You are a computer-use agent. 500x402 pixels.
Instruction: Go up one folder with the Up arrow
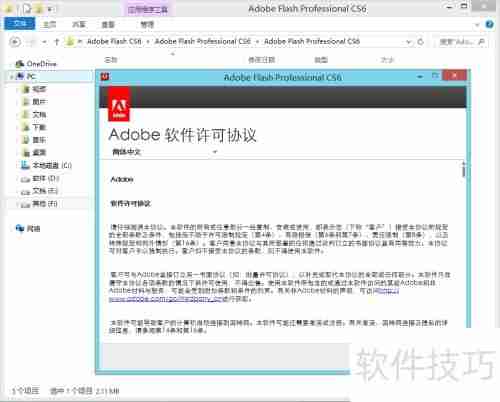click(57, 42)
